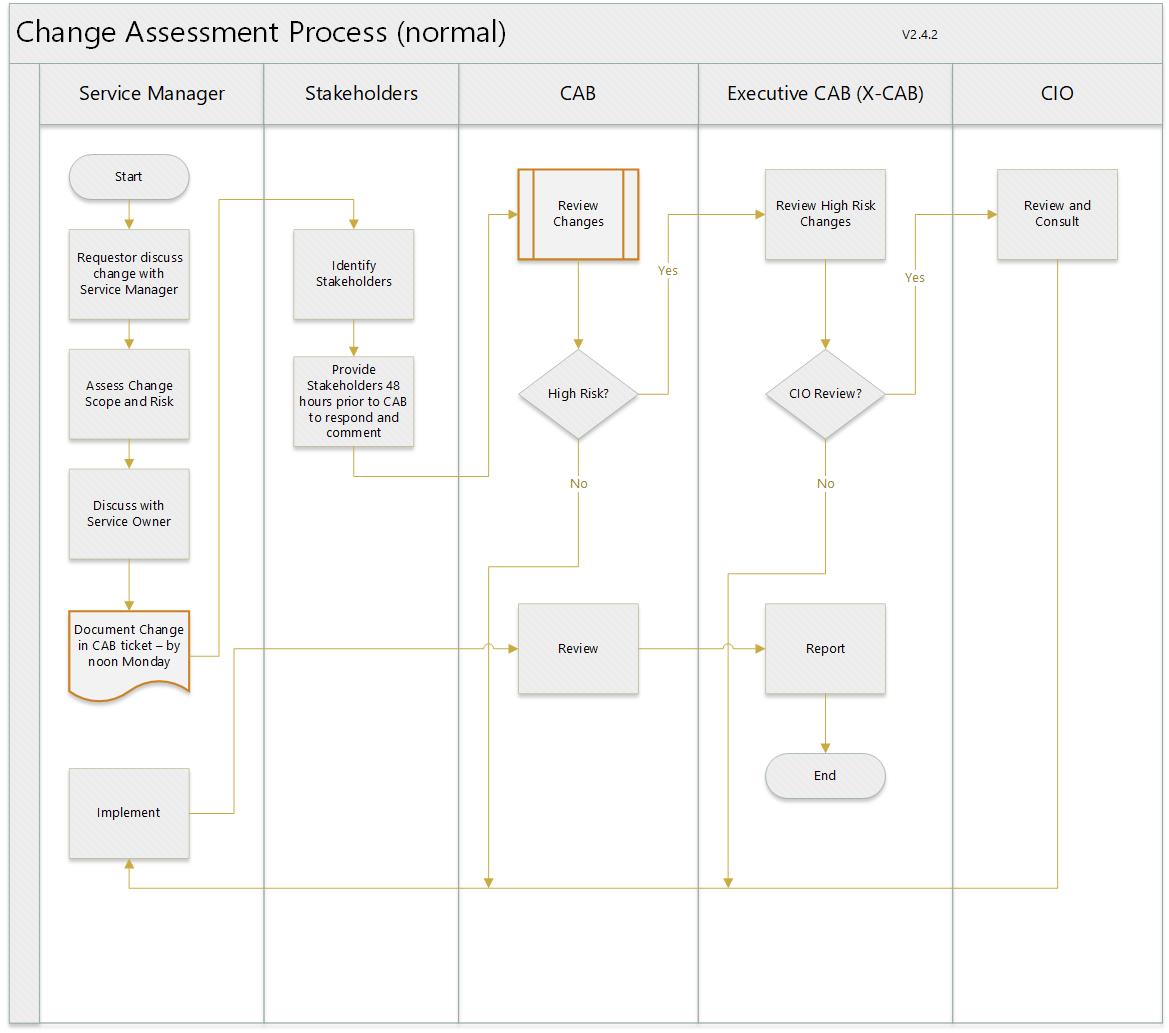
Task: Select the End terminator shape
Action: click(x=825, y=776)
